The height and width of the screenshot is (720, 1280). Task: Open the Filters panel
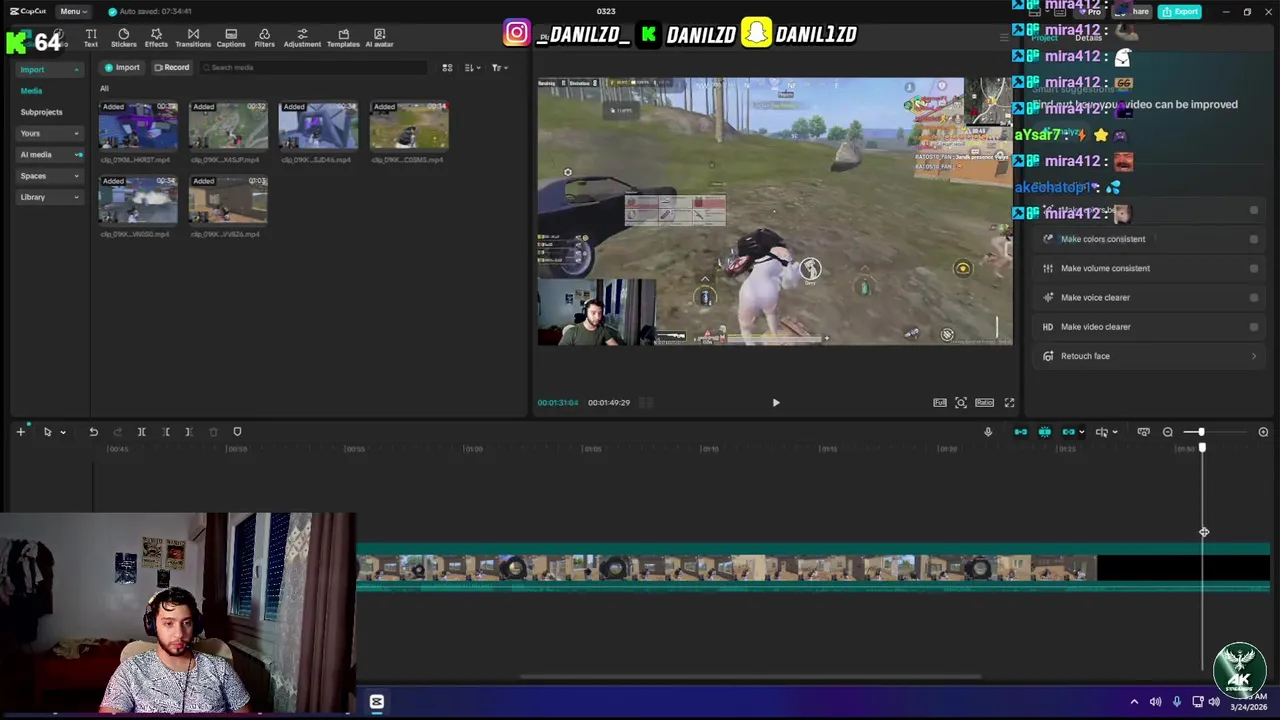264,38
